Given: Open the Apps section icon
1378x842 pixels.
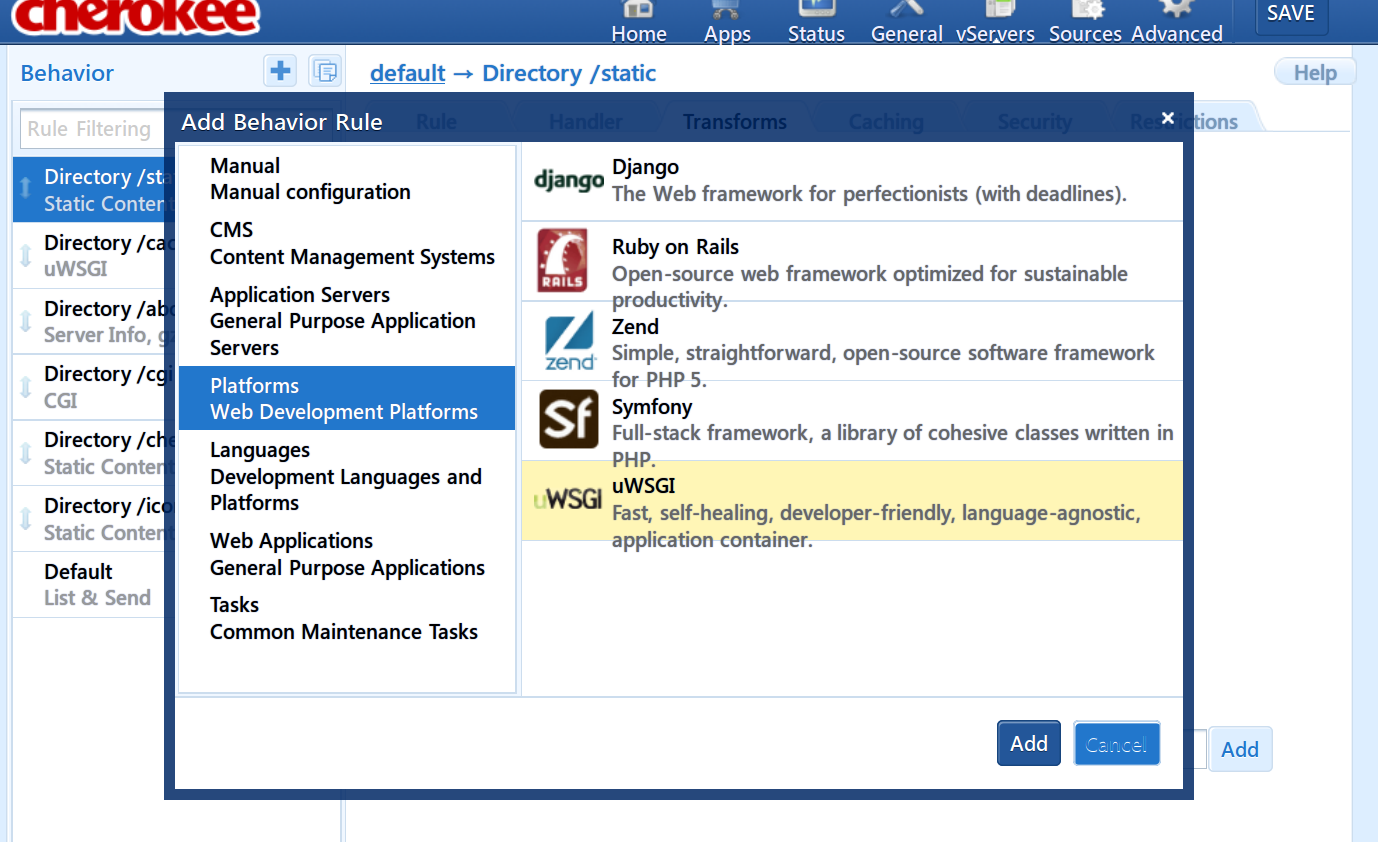Looking at the screenshot, I should (727, 10).
